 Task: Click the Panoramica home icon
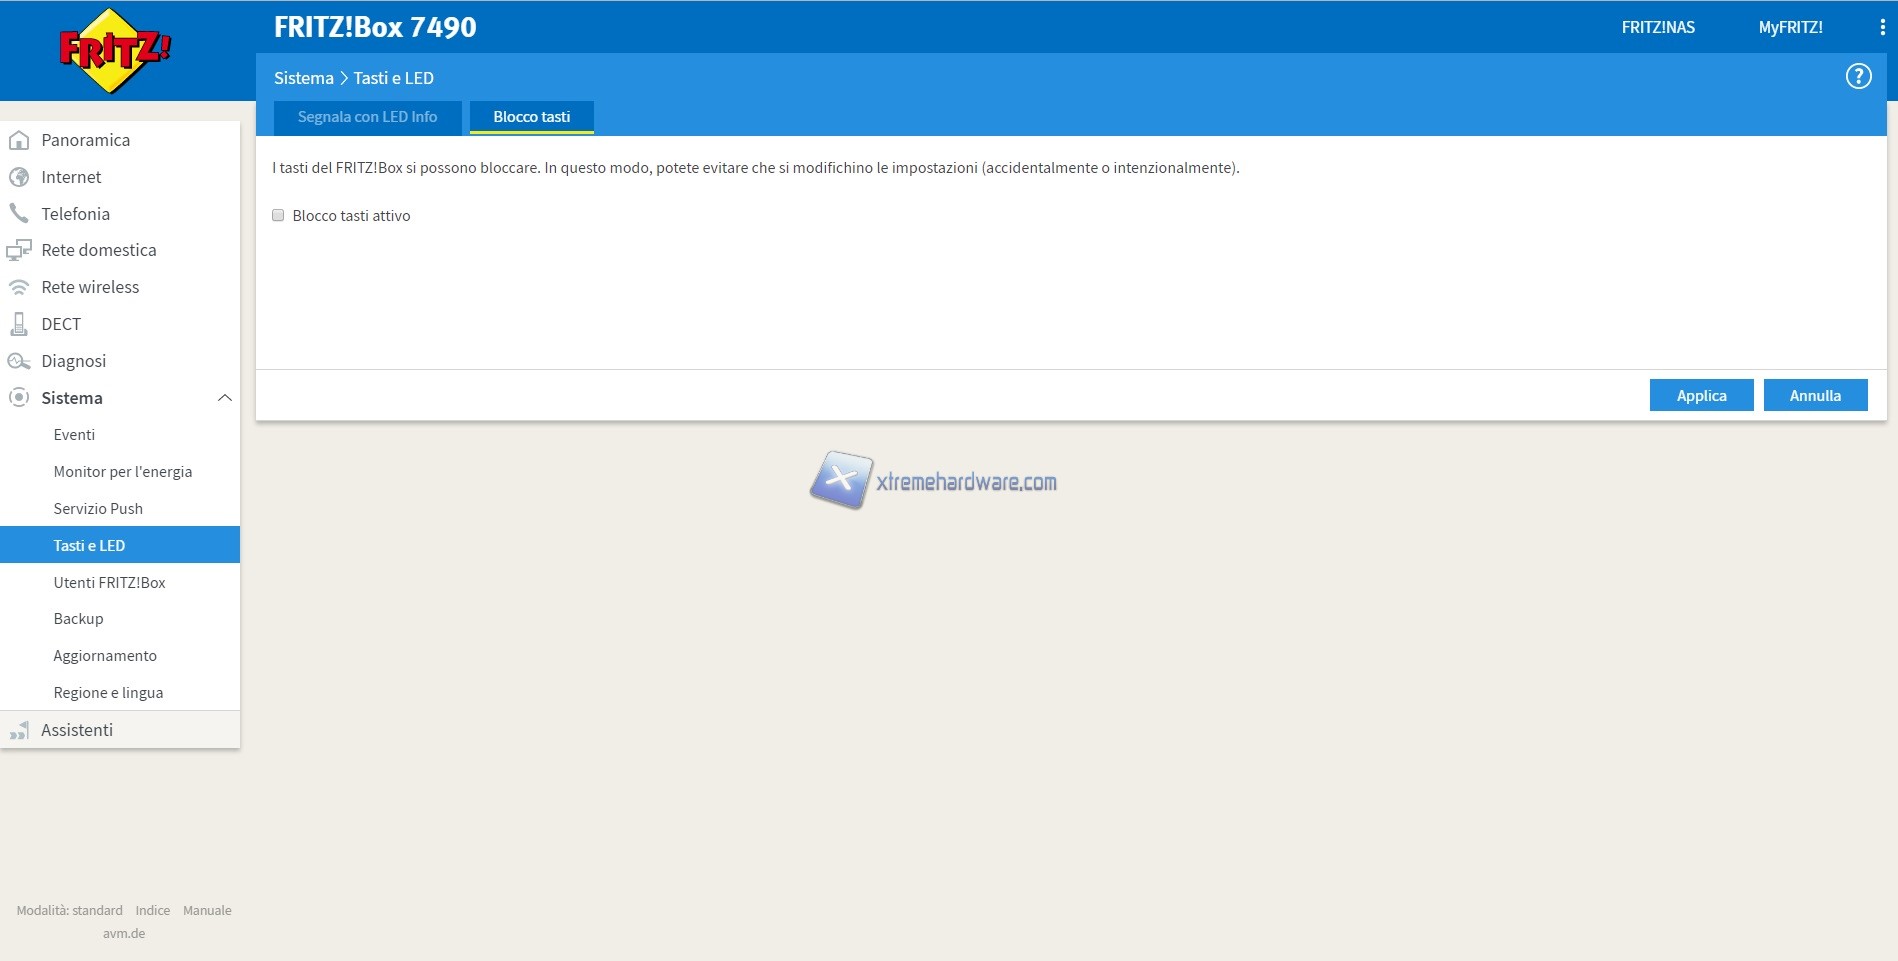tap(18, 140)
